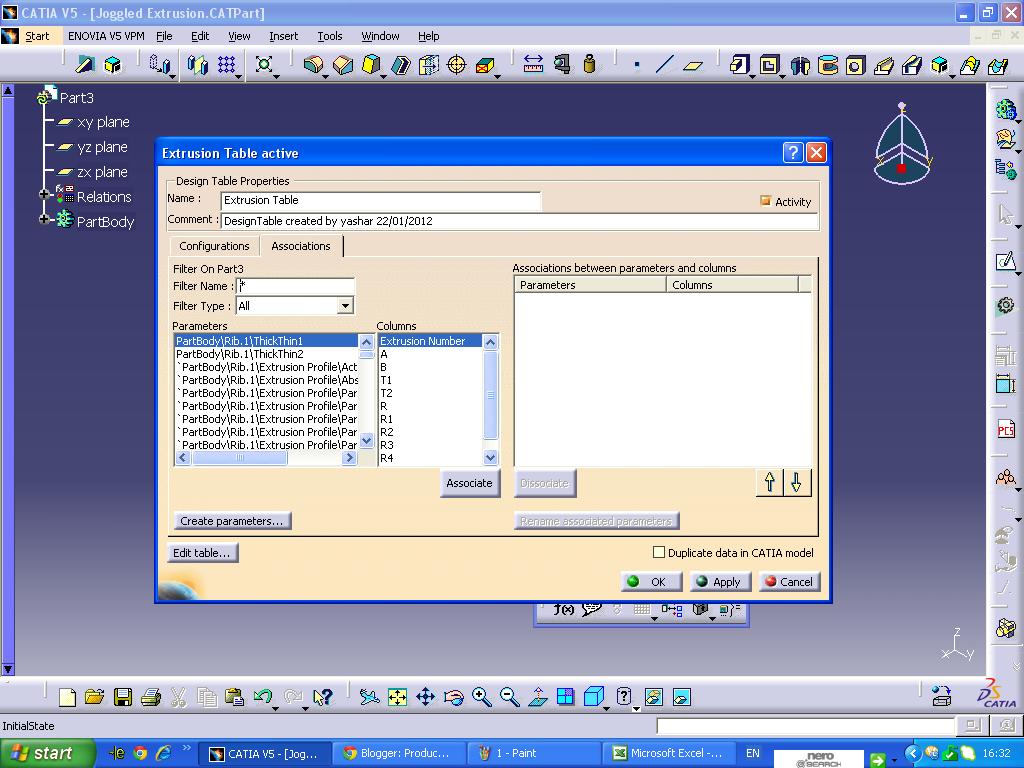Image resolution: width=1024 pixels, height=768 pixels.
Task: Click the Normal View icon
Action: click(x=537, y=696)
